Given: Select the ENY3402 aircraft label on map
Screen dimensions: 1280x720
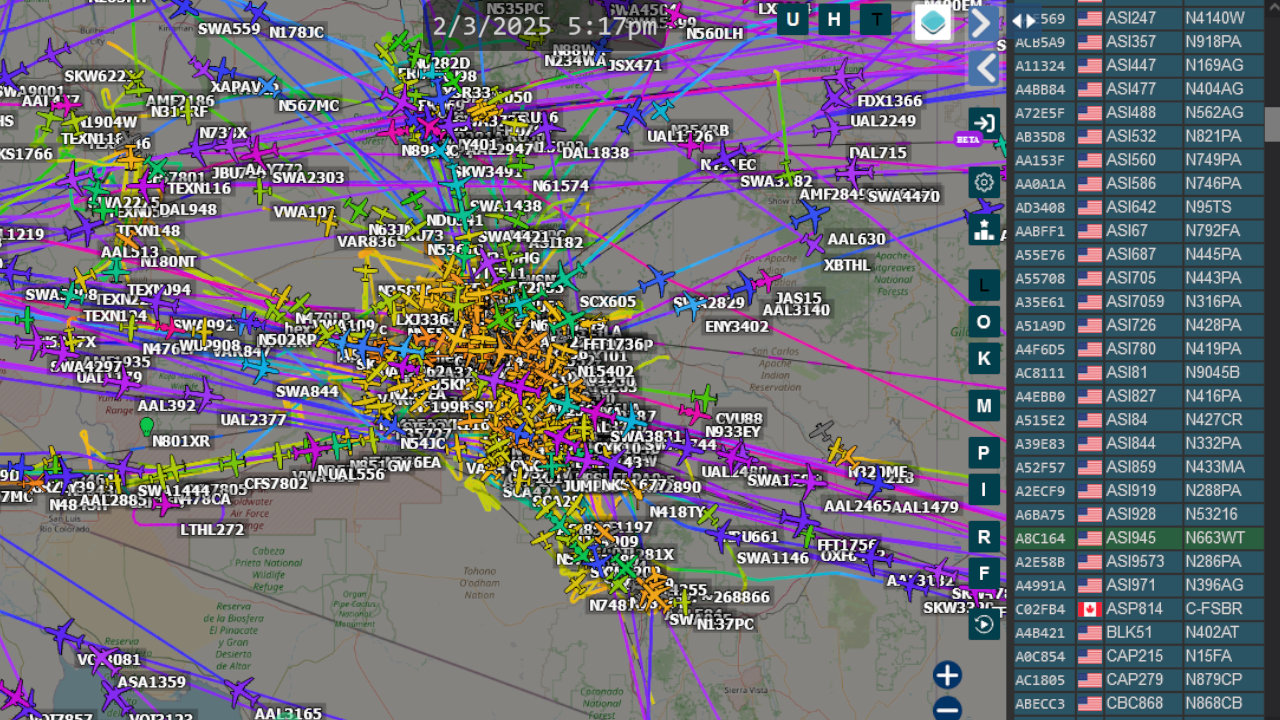Looking at the screenshot, I should [737, 327].
